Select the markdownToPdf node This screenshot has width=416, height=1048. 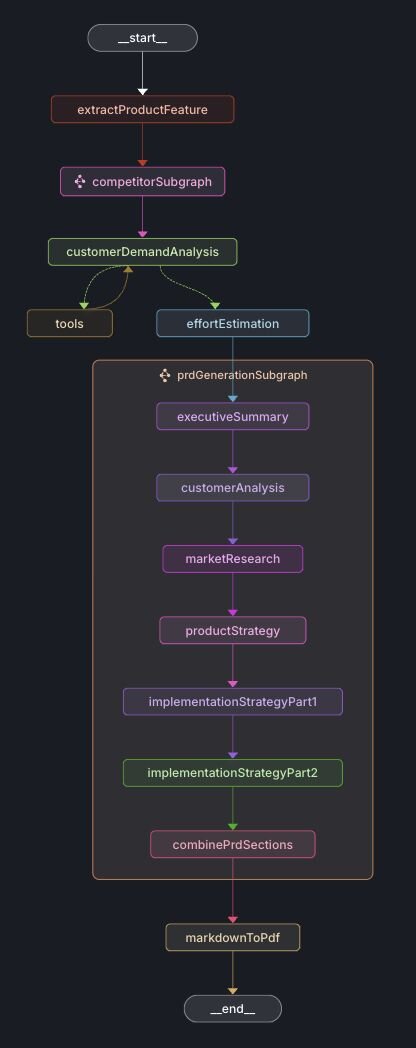click(233, 937)
